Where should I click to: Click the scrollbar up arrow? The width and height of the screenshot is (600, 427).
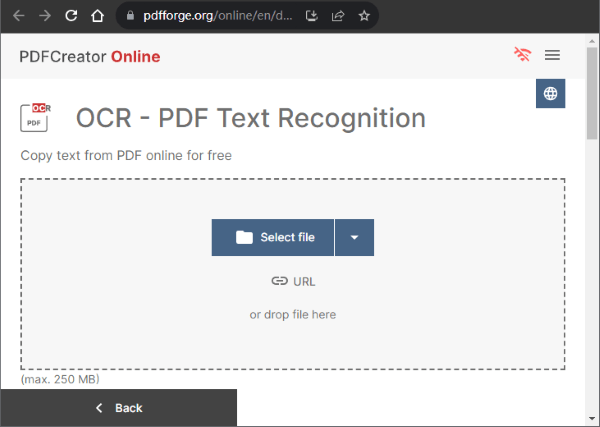pyautogui.click(x=592, y=41)
